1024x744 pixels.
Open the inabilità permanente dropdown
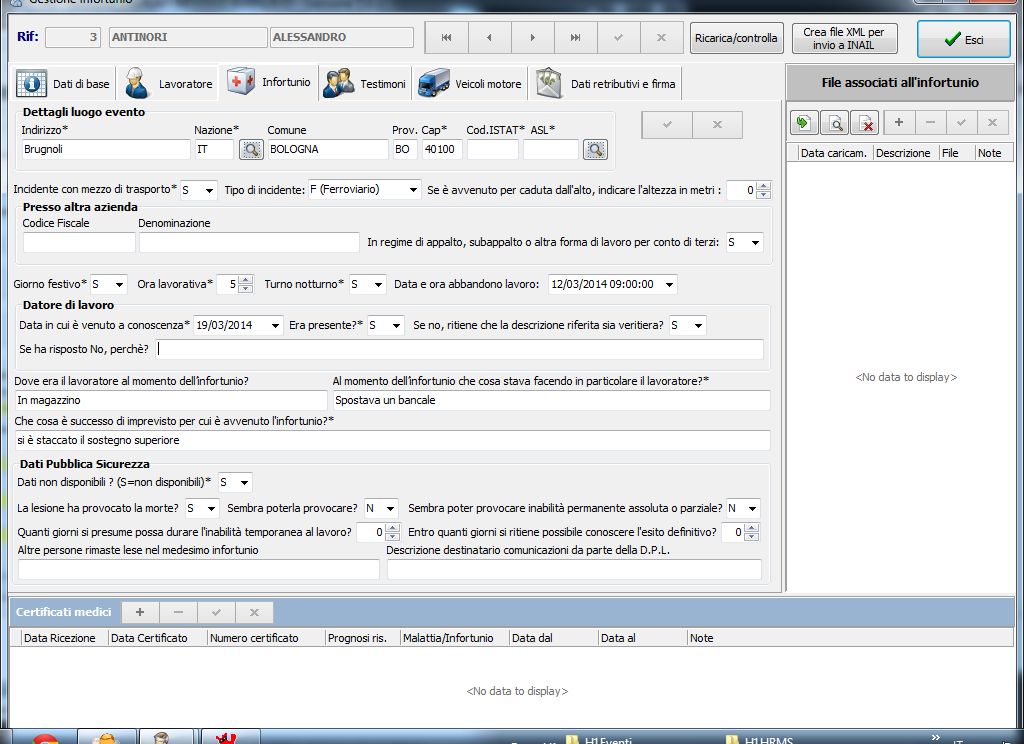752,508
